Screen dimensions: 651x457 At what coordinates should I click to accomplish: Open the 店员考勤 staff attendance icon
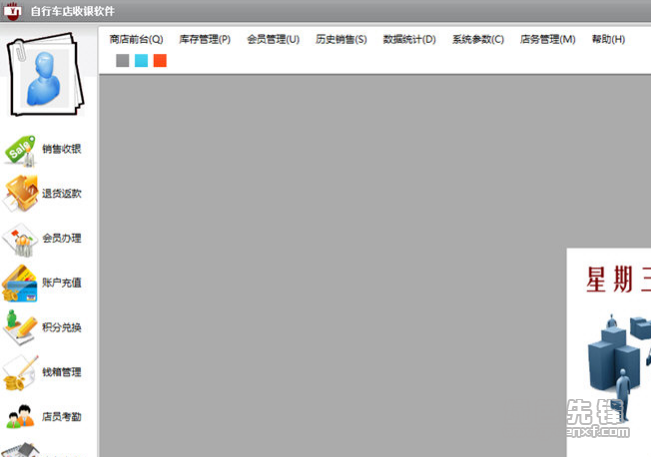pos(23,417)
